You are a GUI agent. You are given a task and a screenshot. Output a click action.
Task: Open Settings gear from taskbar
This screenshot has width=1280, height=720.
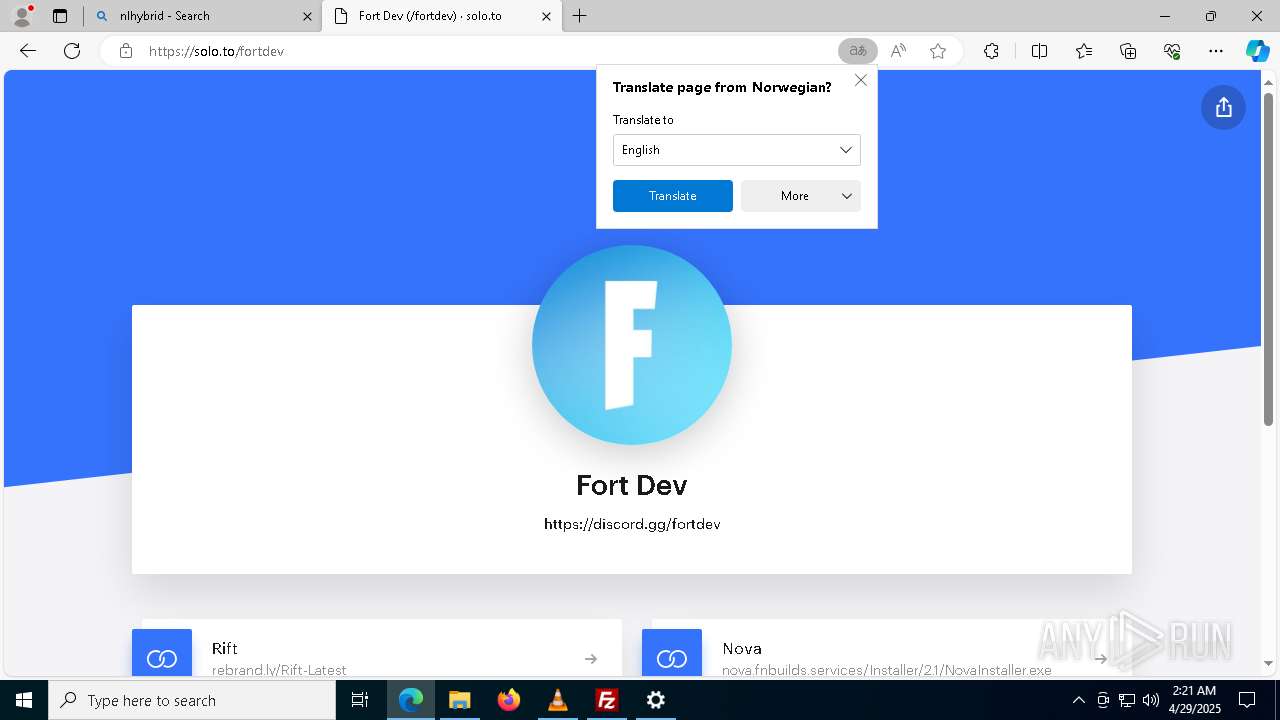pos(656,700)
